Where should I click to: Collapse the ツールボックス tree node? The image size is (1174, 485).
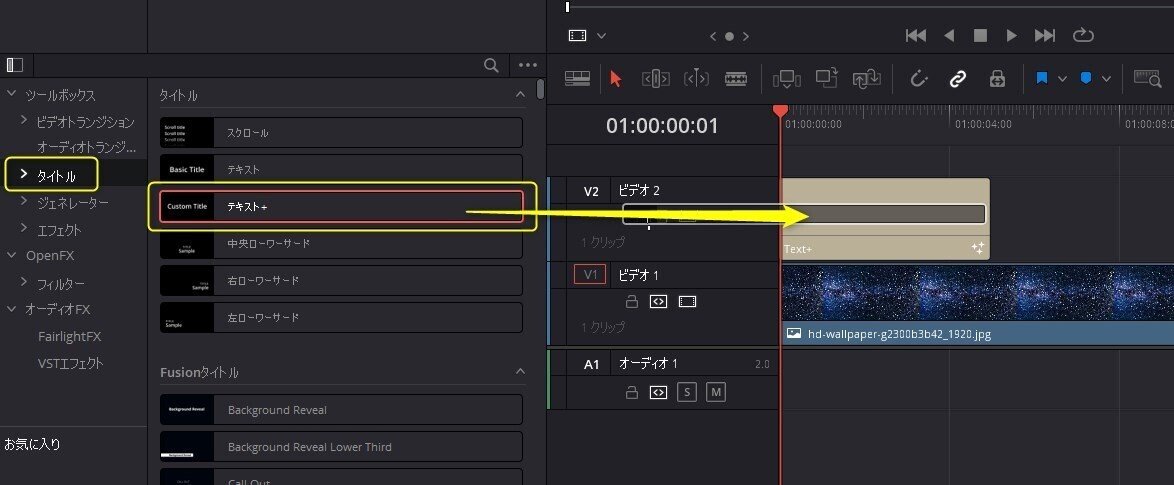point(11,94)
